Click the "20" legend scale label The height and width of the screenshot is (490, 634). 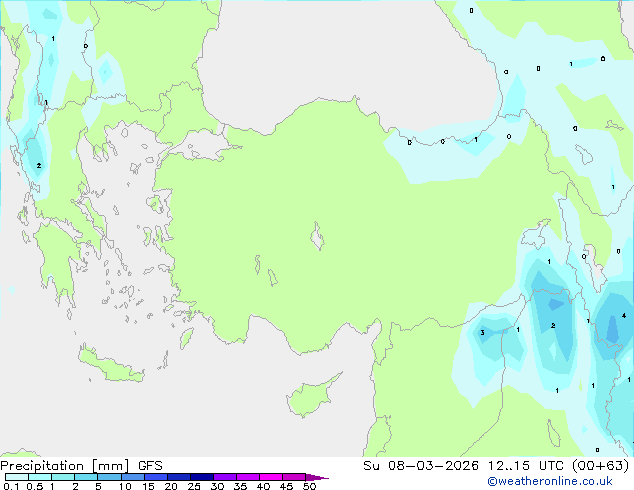[x=171, y=486]
